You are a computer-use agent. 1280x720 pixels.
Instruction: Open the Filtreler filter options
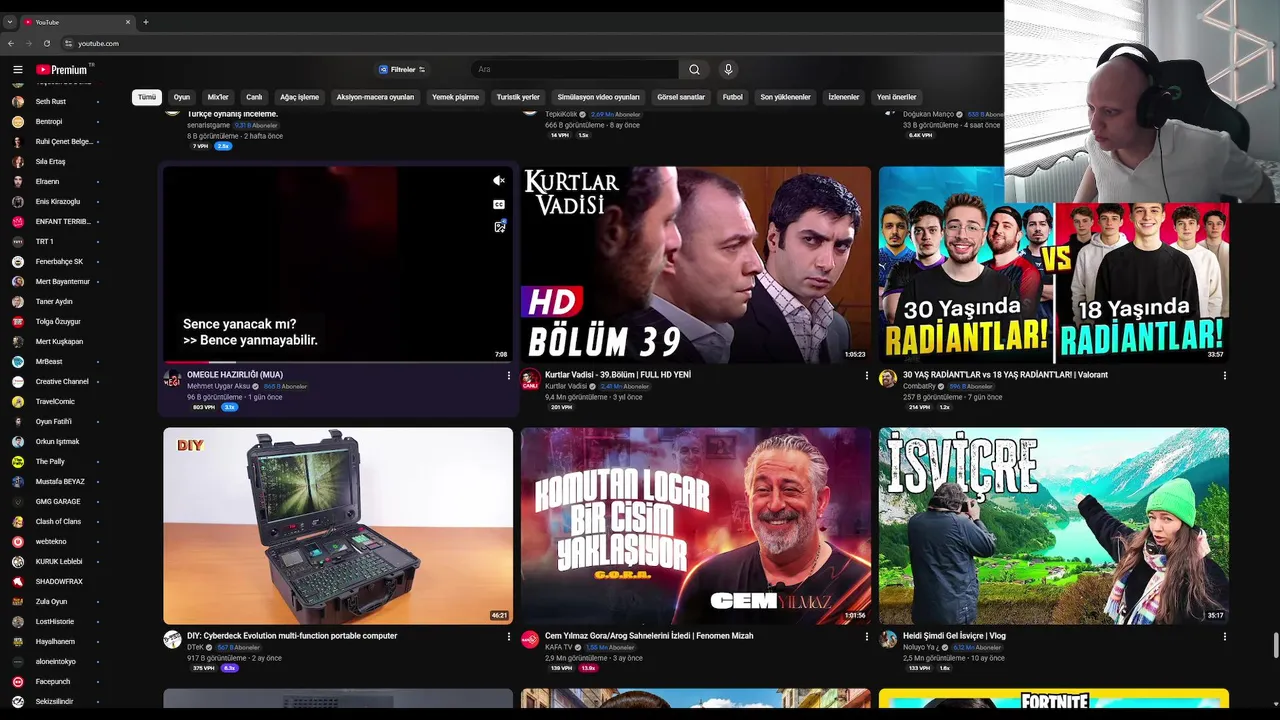click(402, 70)
